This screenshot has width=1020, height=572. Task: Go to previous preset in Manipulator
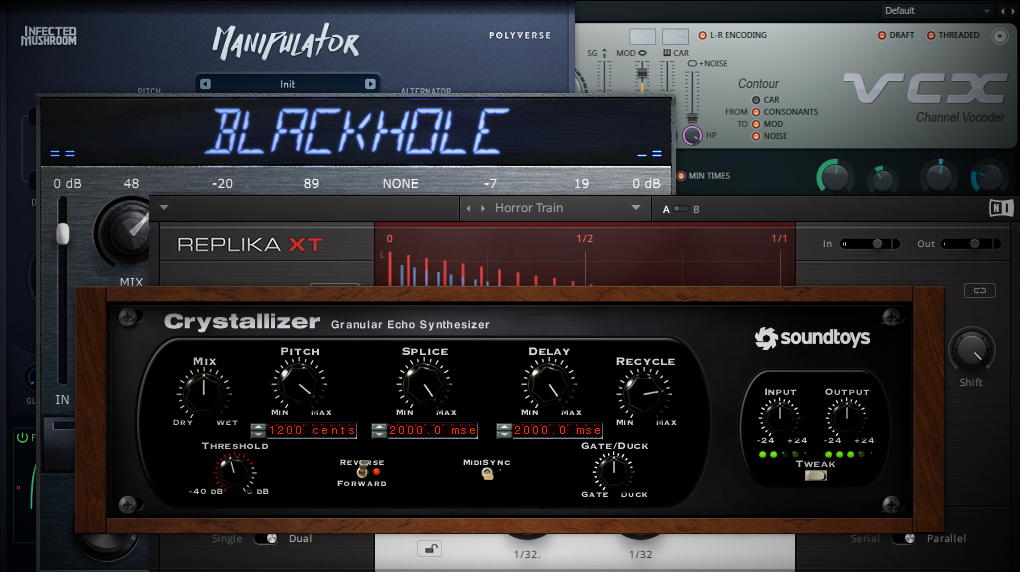(x=206, y=84)
